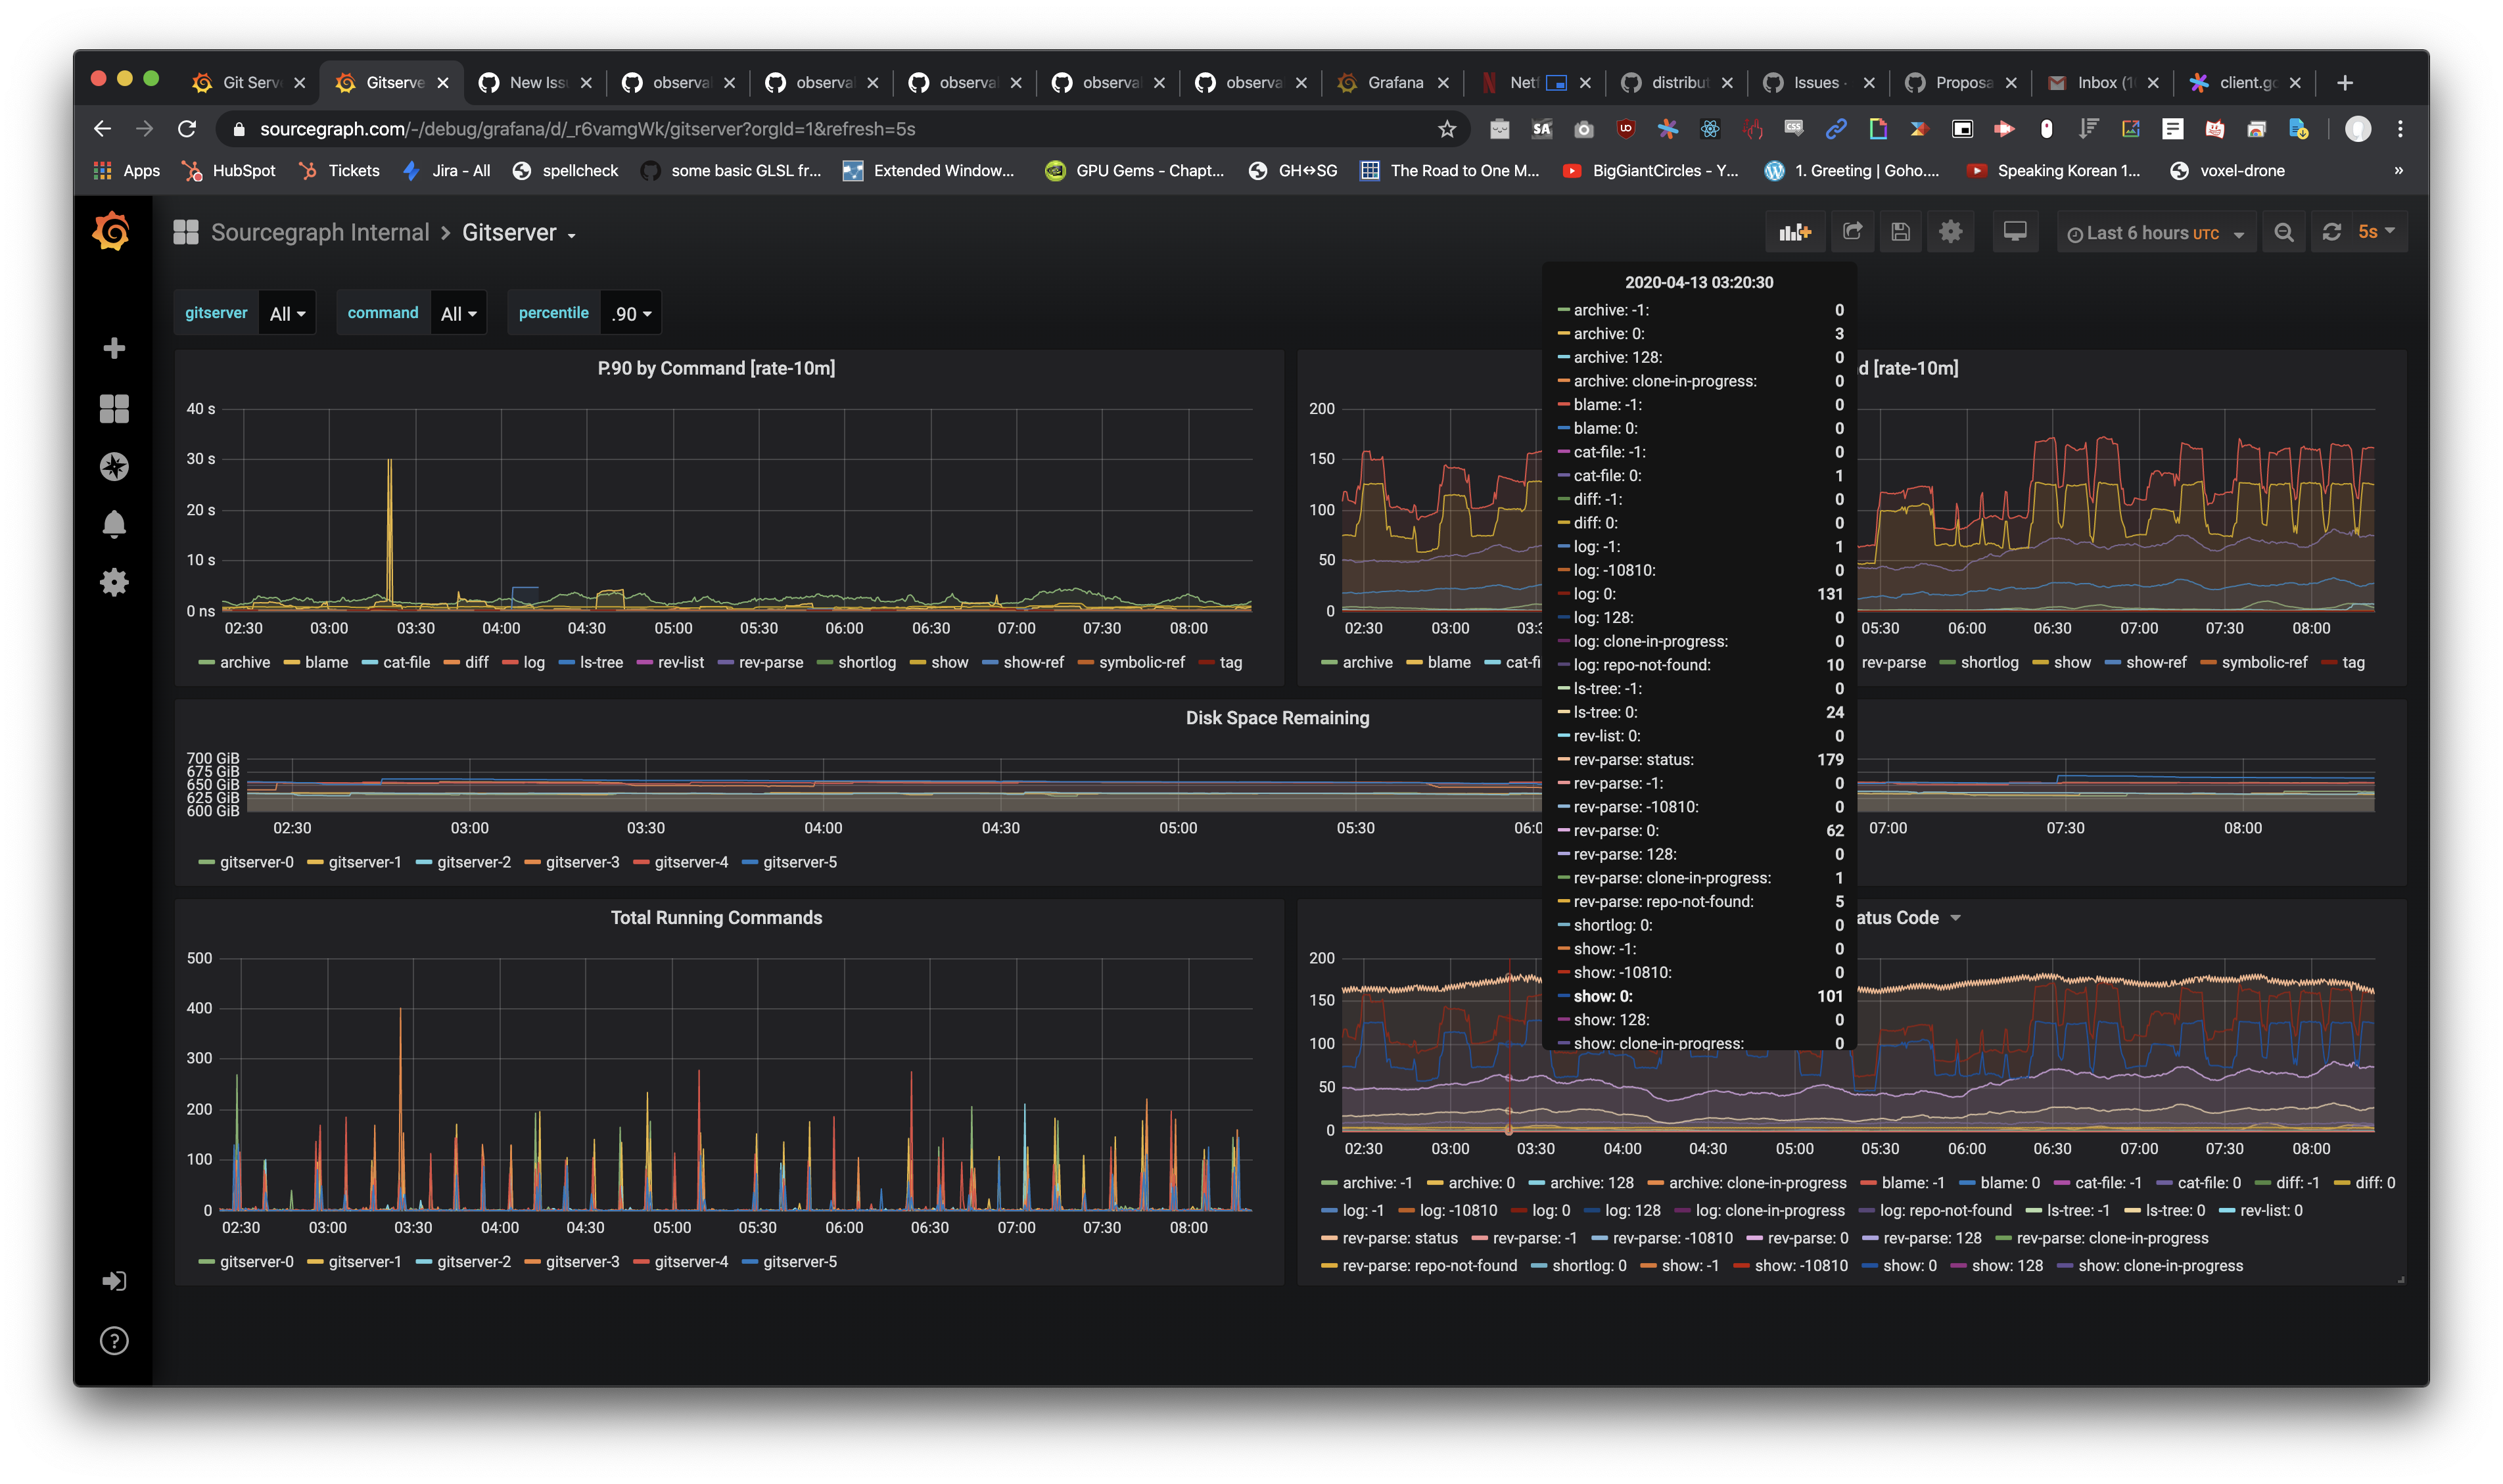Open the Apps bookmarks shortcut

pos(126,171)
